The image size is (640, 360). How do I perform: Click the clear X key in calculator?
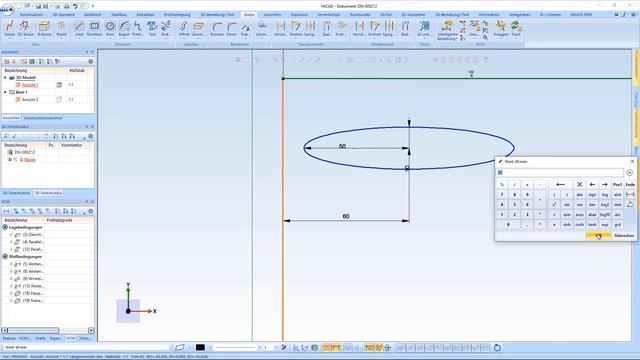click(579, 184)
